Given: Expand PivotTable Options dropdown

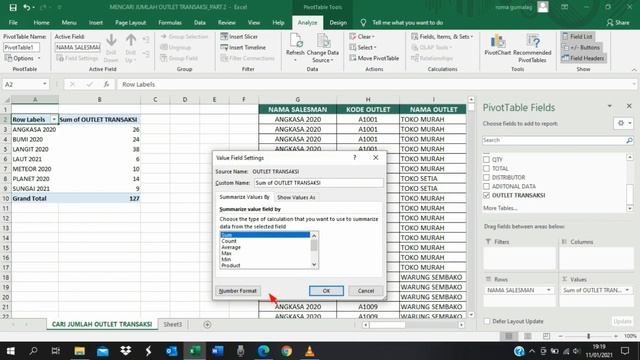Looking at the screenshot, I should (22, 58).
